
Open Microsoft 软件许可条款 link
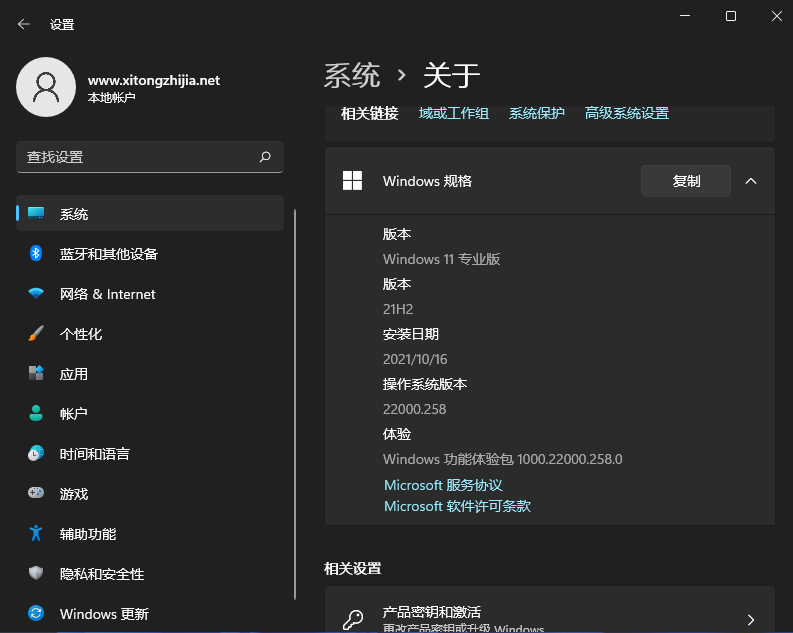[457, 506]
